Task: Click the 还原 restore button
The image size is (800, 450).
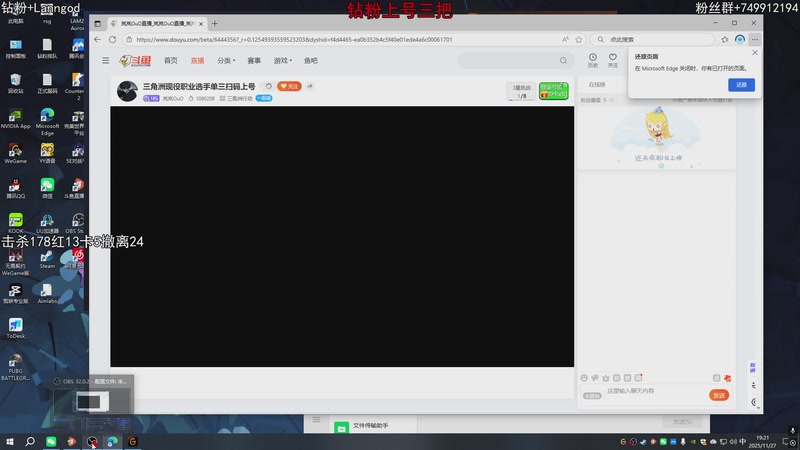Action: [x=741, y=85]
